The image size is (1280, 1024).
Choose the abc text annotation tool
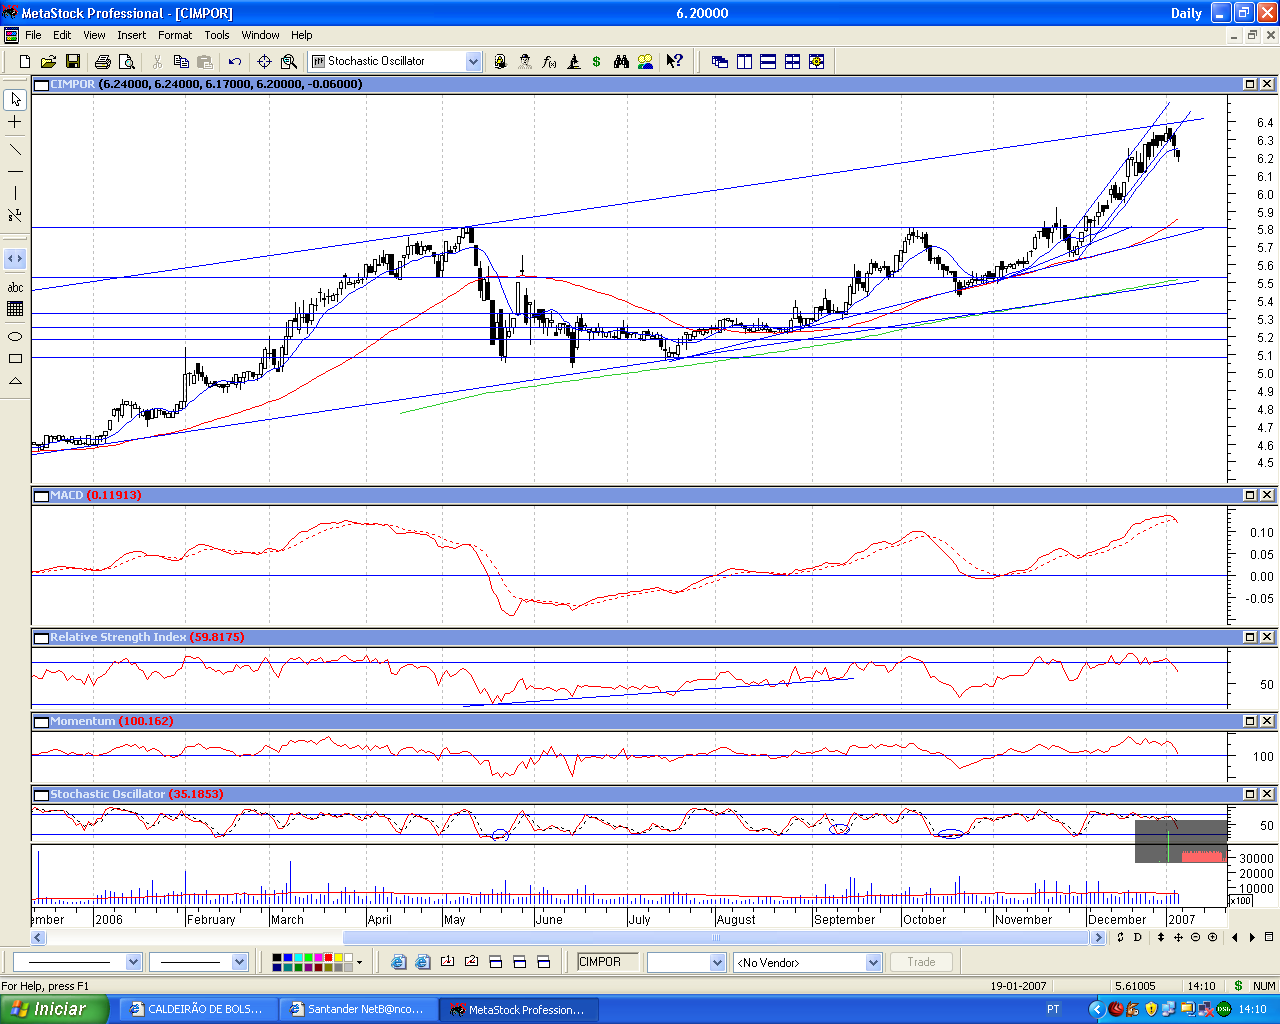15,288
